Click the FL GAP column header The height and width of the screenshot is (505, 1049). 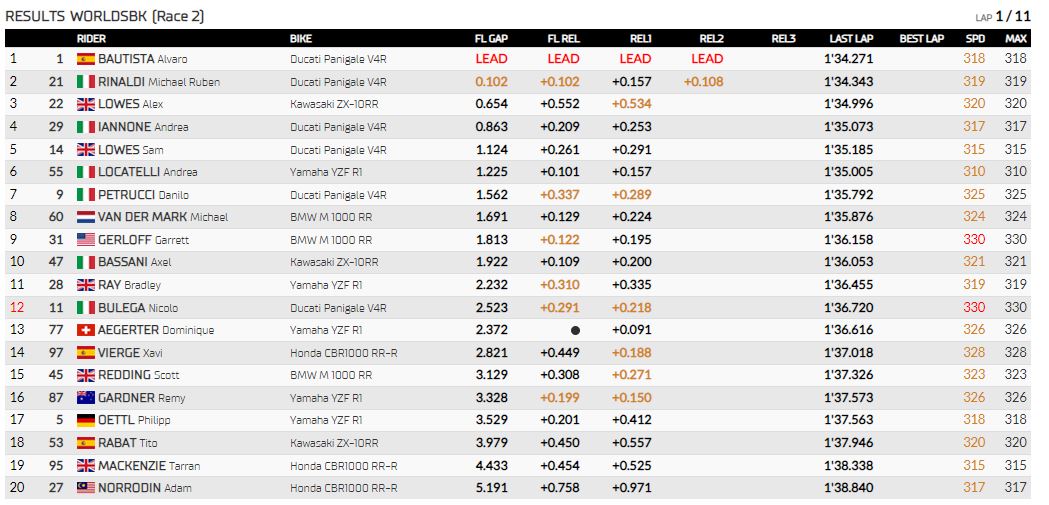click(491, 39)
